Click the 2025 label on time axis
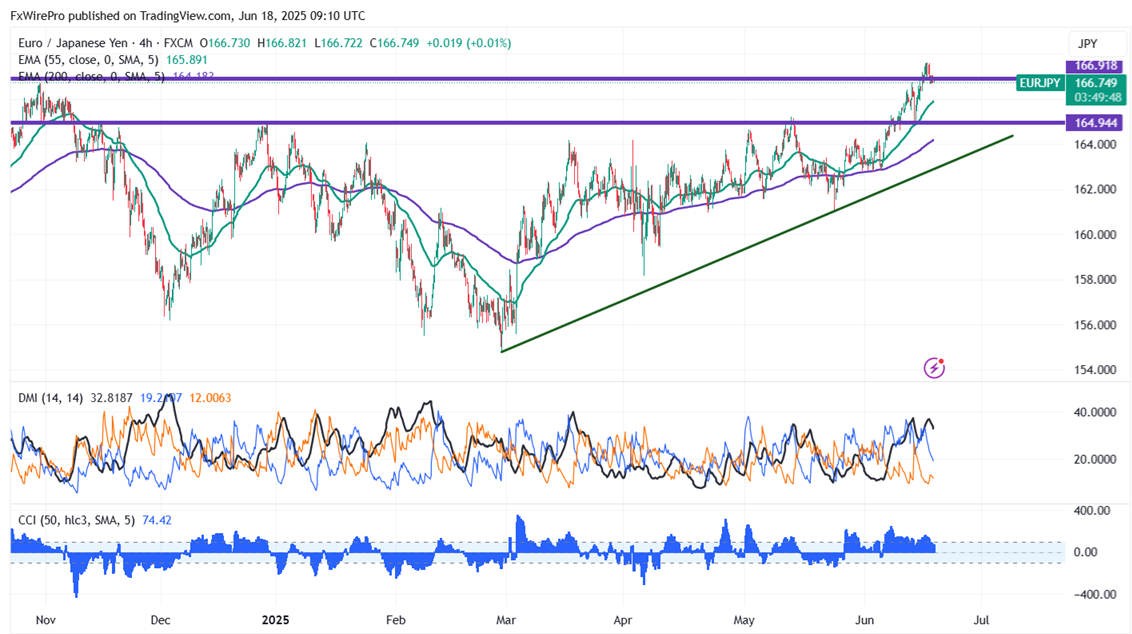The height and width of the screenshot is (634, 1132). coord(275,620)
